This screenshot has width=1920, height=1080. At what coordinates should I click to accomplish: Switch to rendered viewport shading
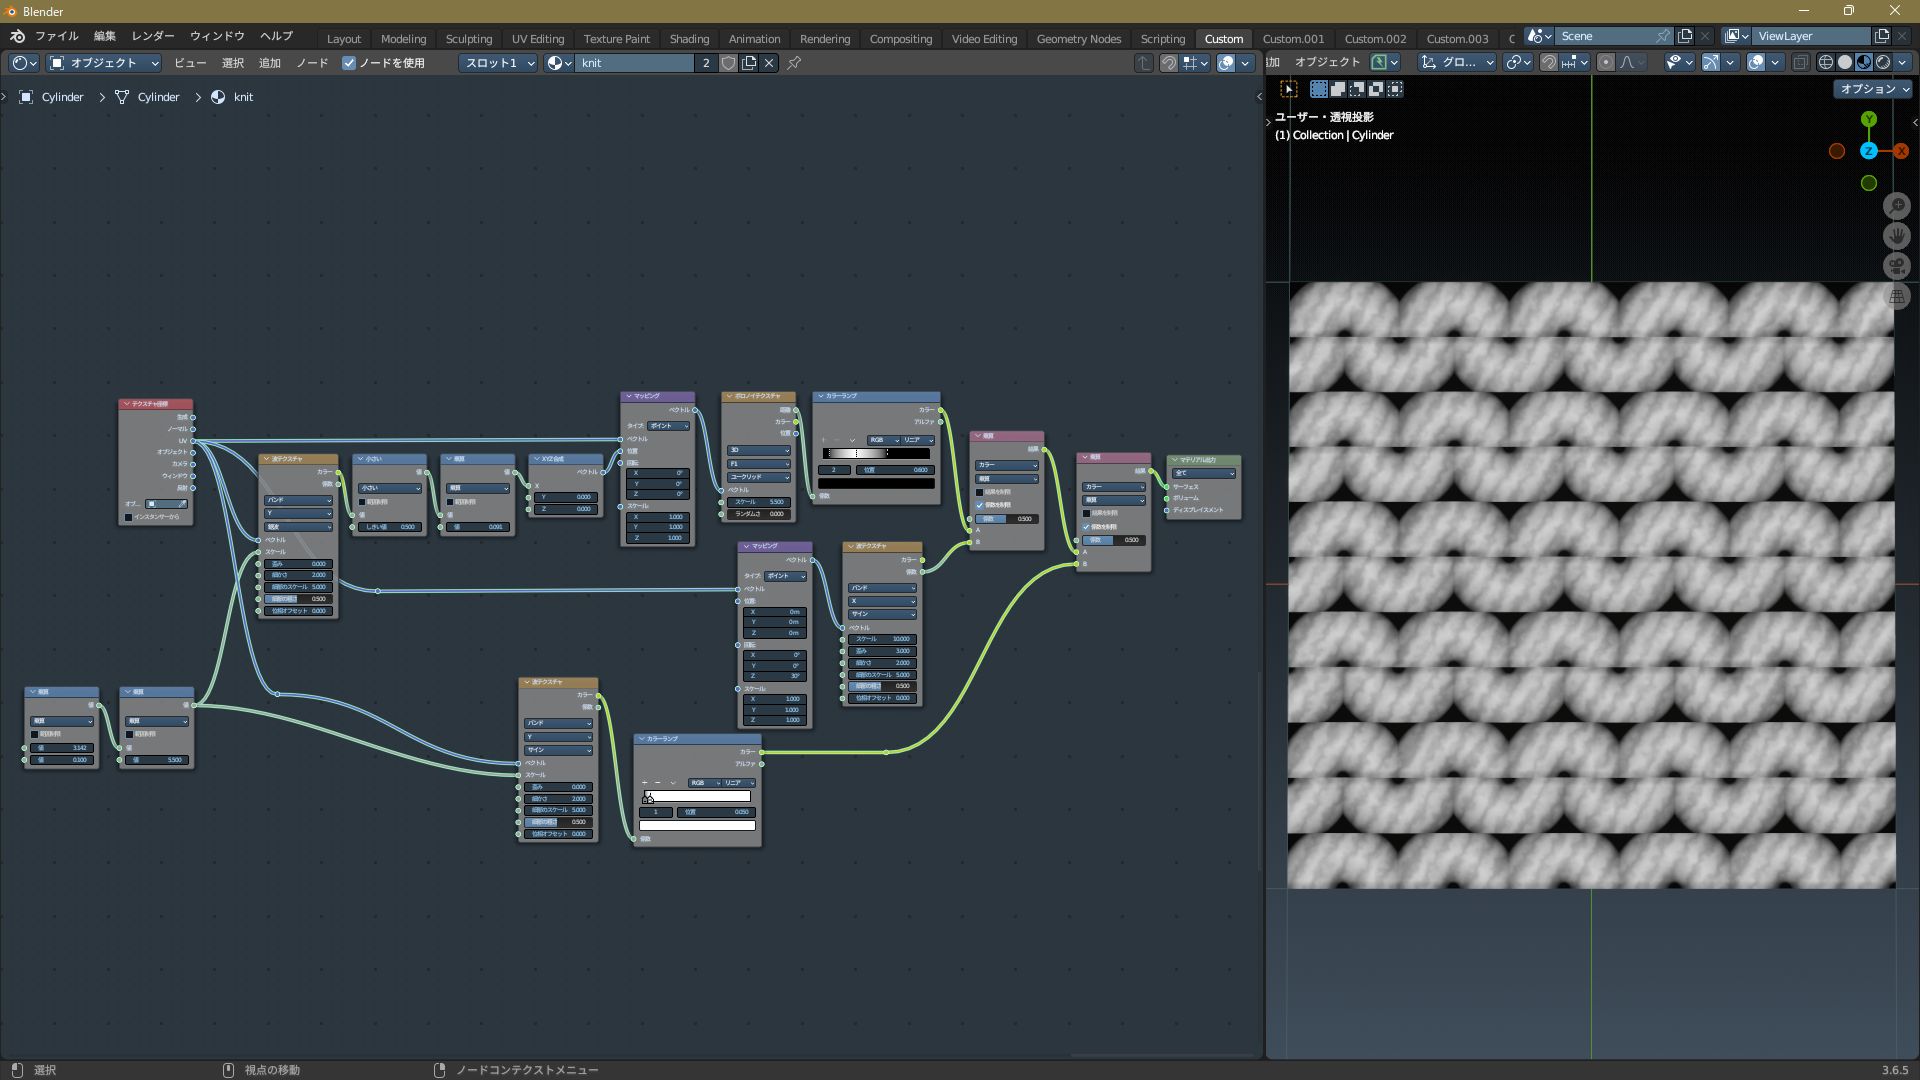pos(1883,62)
